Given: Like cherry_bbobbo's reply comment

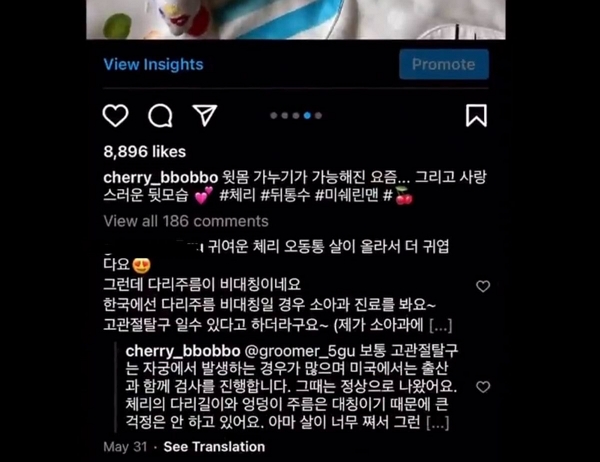Looking at the screenshot, I should [x=483, y=387].
